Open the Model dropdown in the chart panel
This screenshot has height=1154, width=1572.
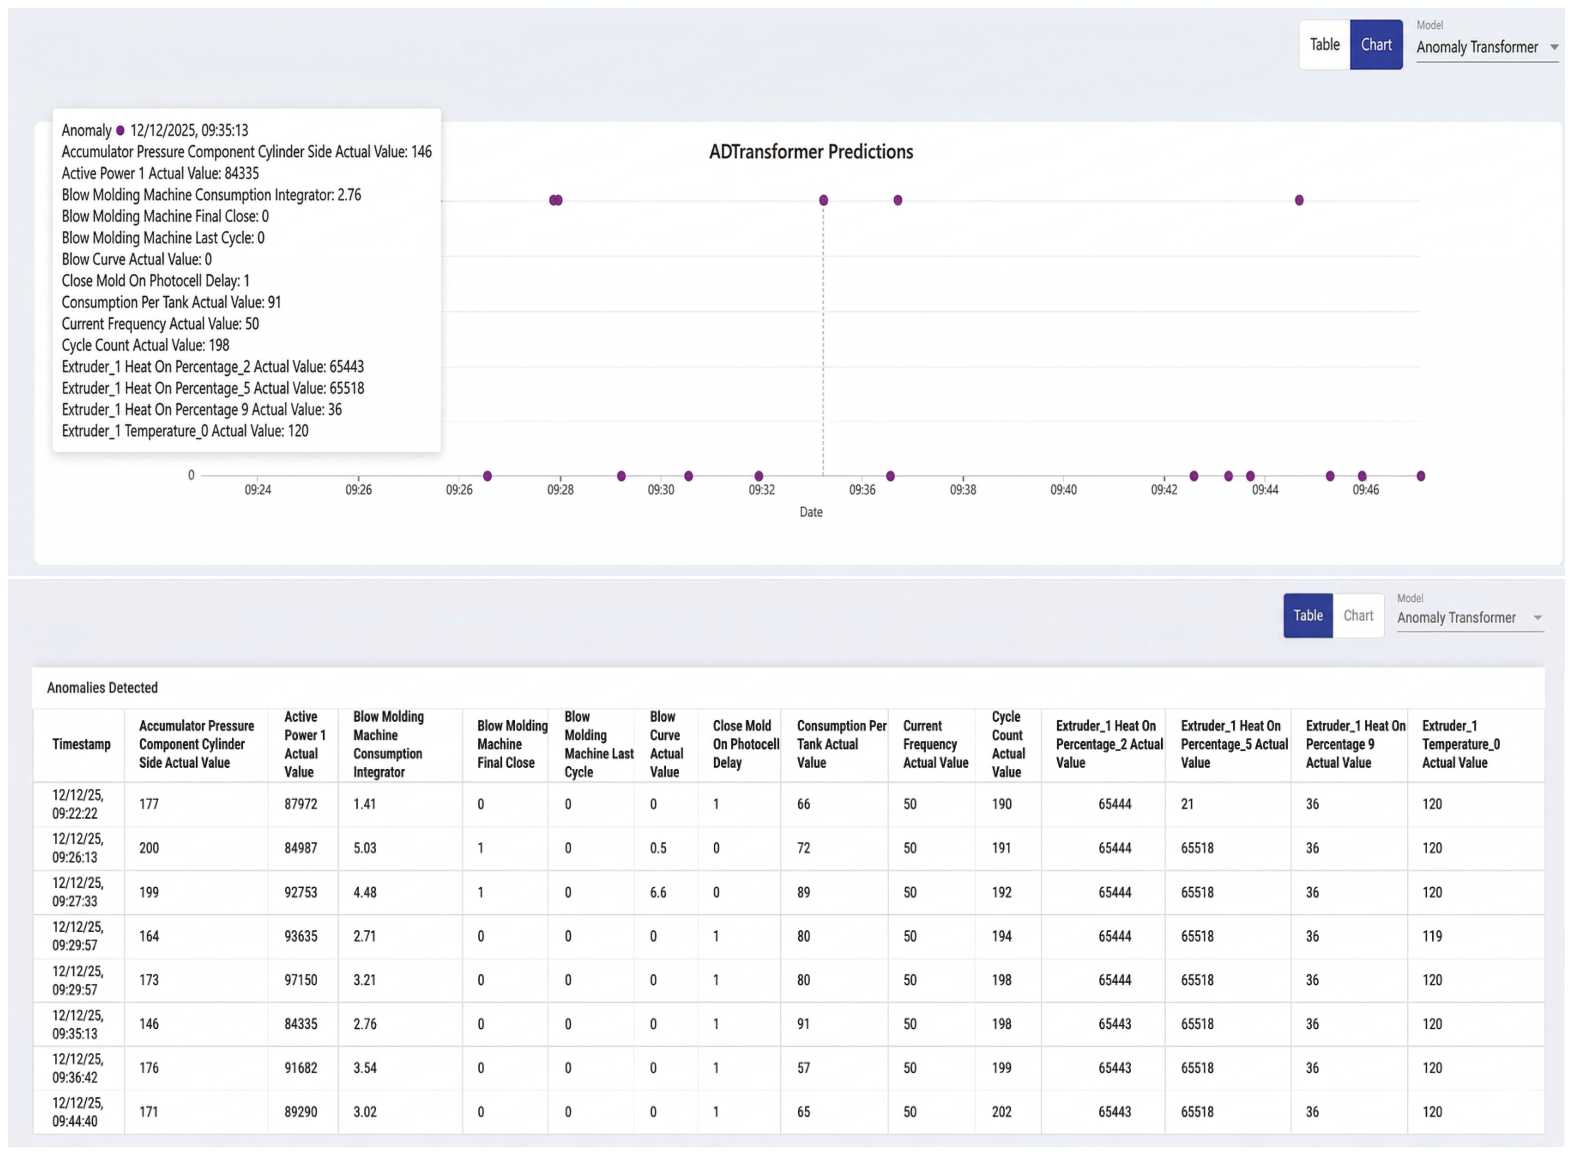(x=1487, y=47)
